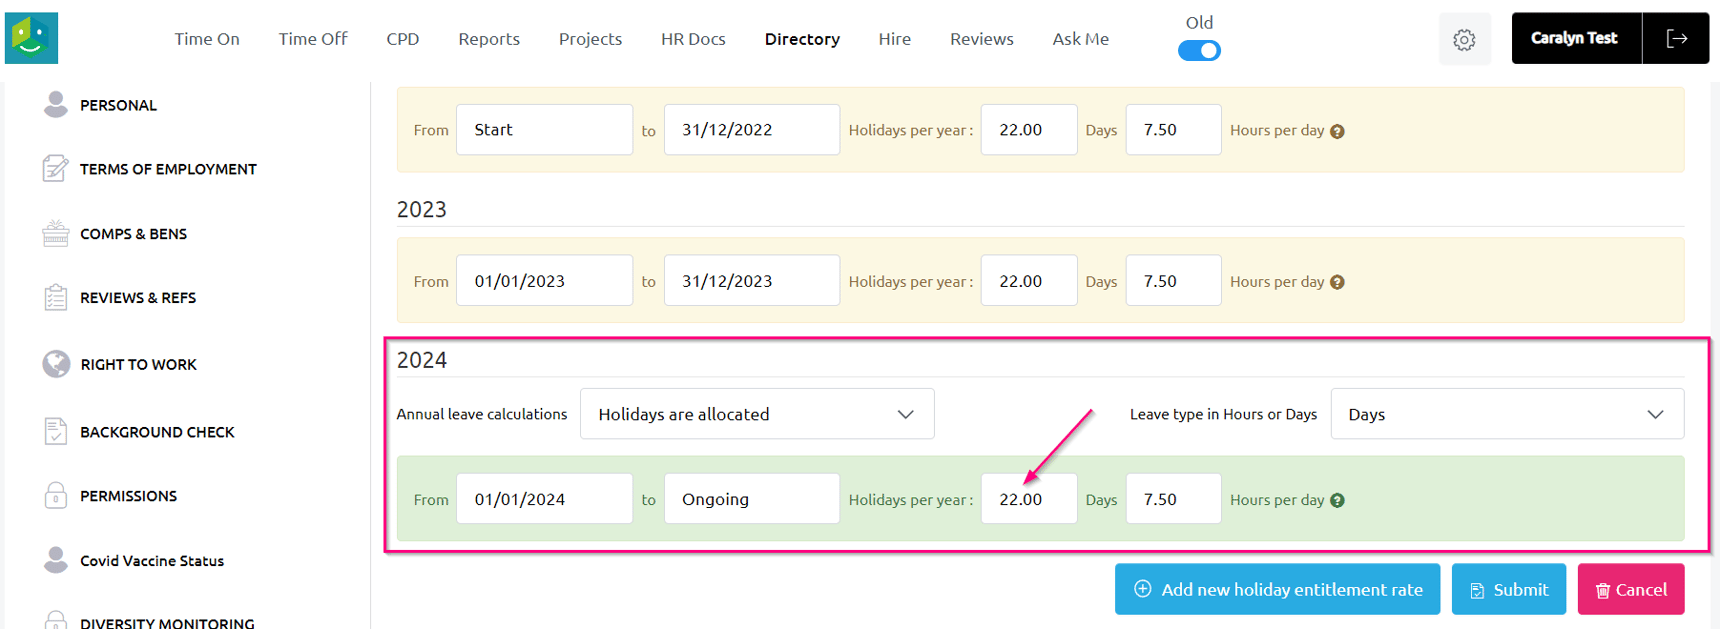Screen dimensions: 1720x629
Task: Open the Leave type in Hours or Days dropdown
Action: pos(1507,414)
